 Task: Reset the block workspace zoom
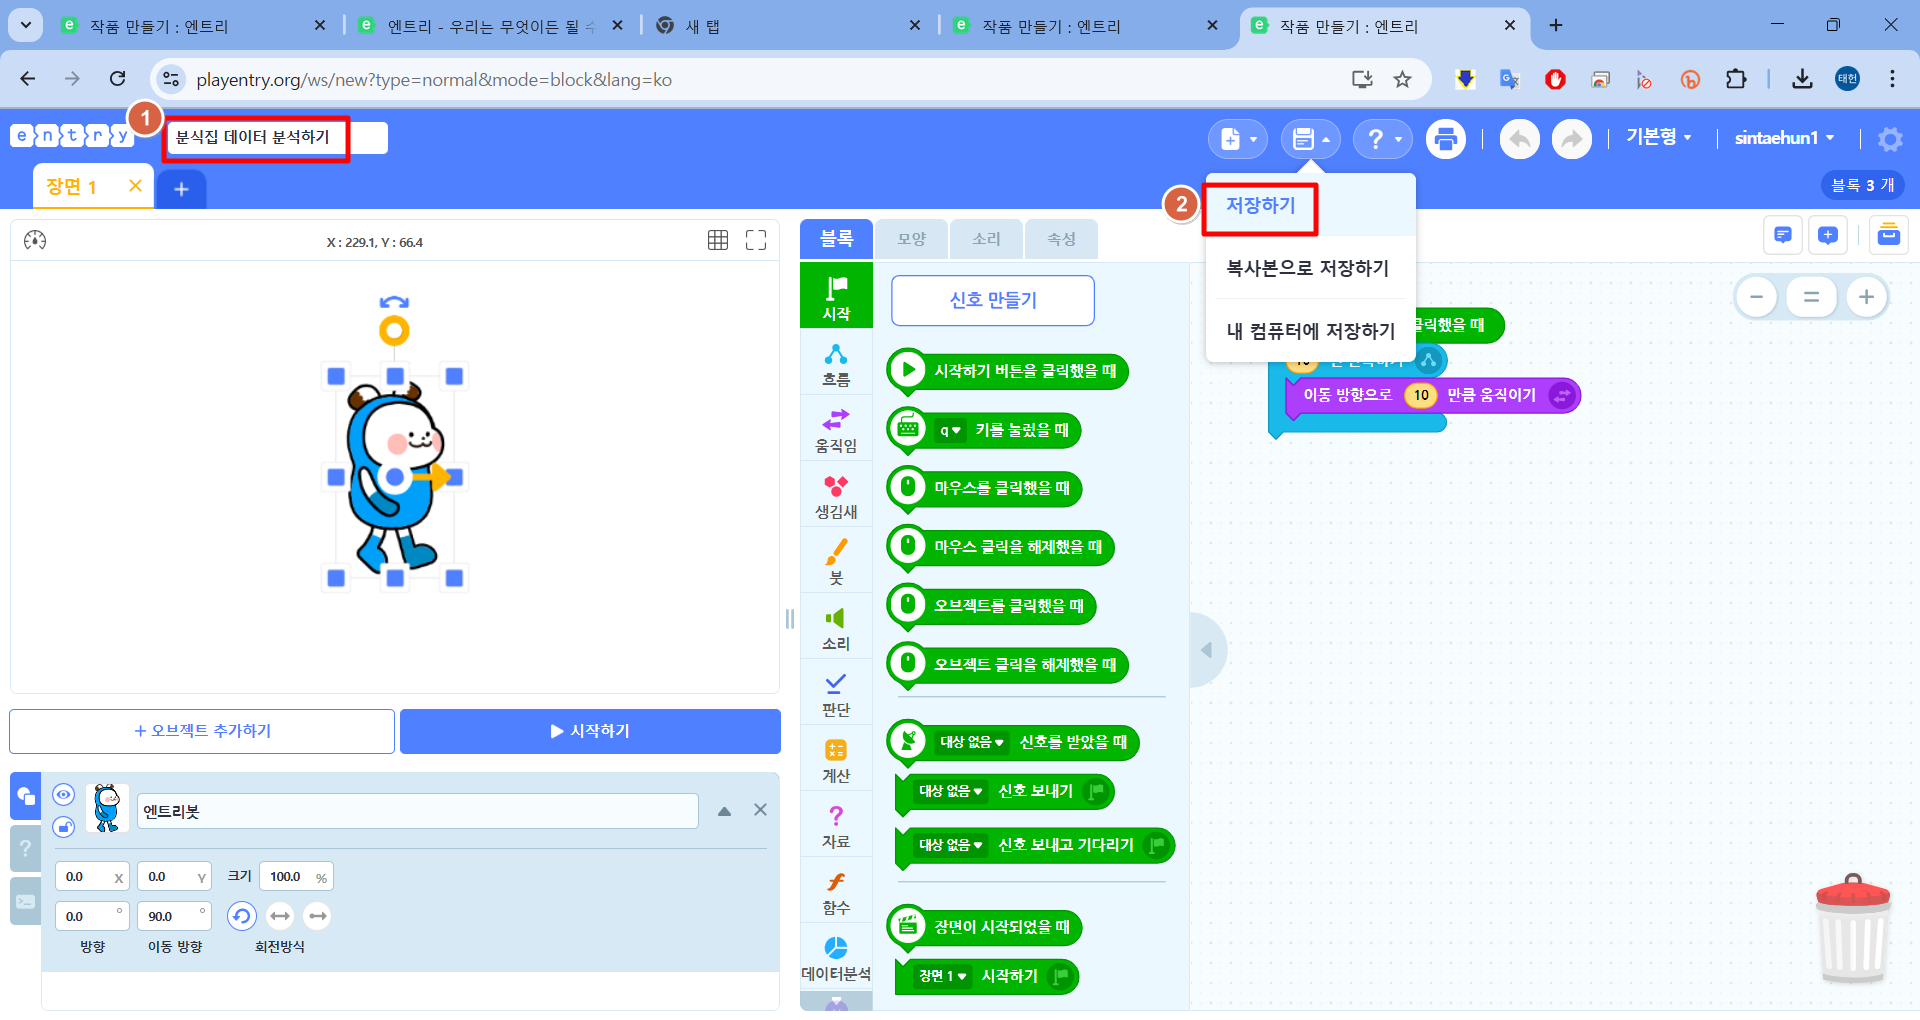tap(1811, 297)
